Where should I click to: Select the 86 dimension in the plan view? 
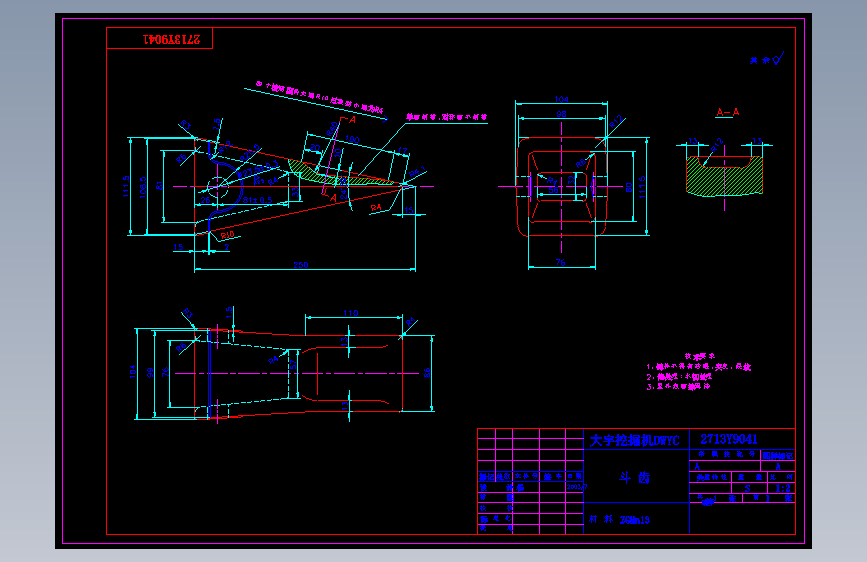click(427, 373)
